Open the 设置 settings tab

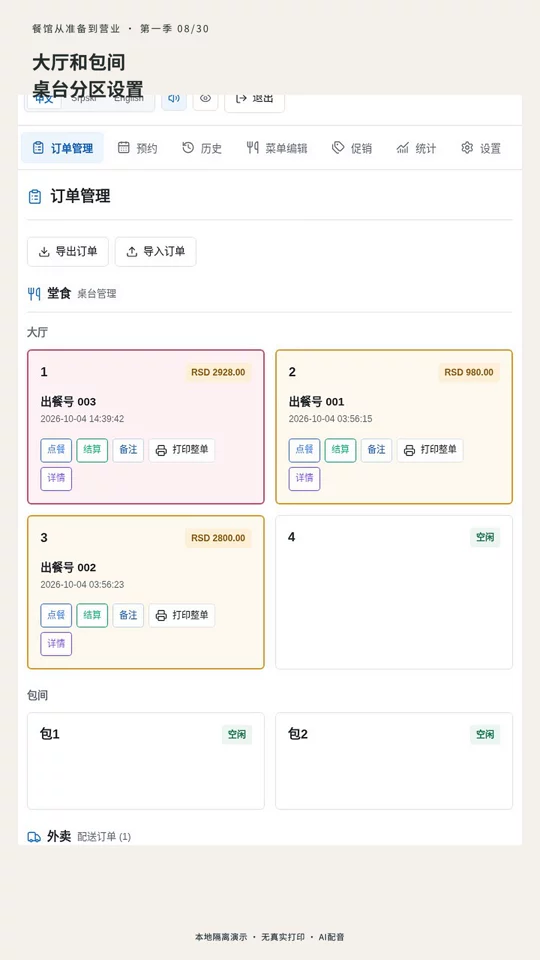point(481,148)
